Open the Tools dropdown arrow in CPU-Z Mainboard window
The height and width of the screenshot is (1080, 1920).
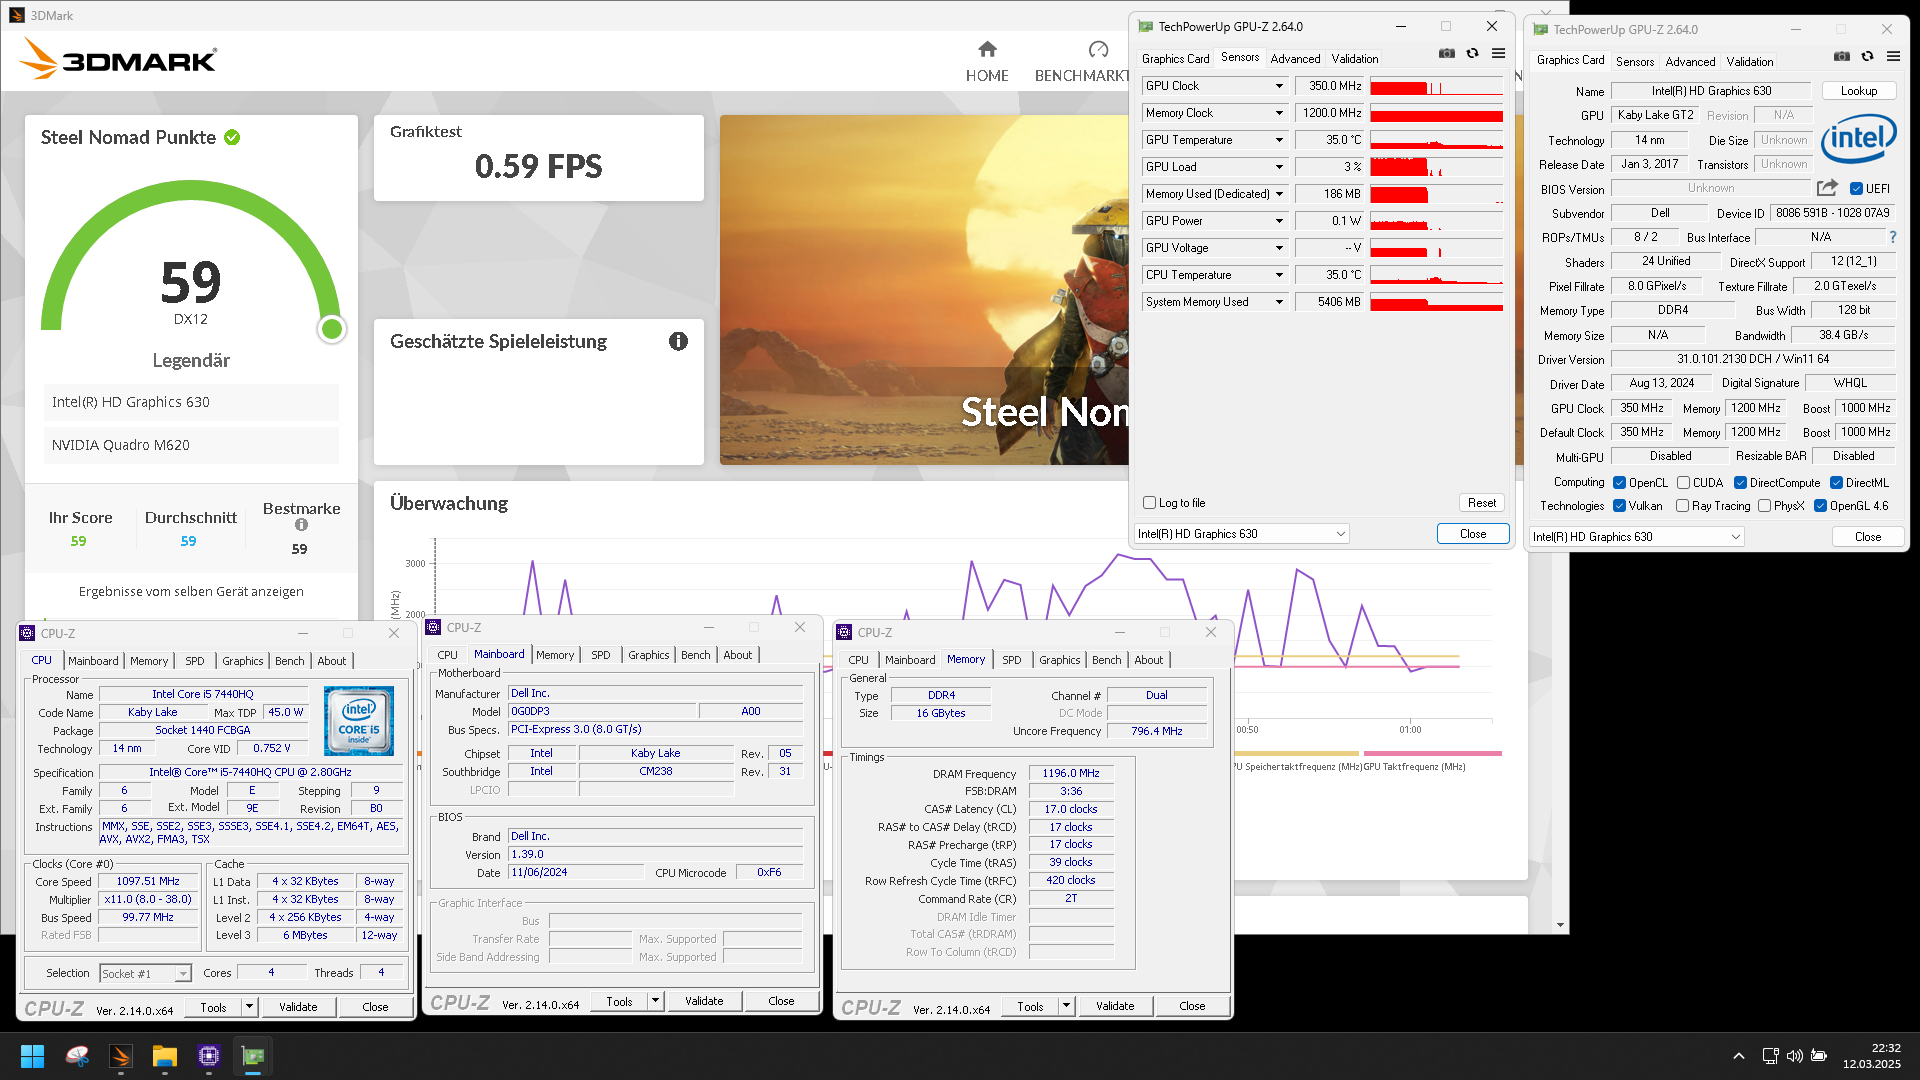(x=655, y=1001)
